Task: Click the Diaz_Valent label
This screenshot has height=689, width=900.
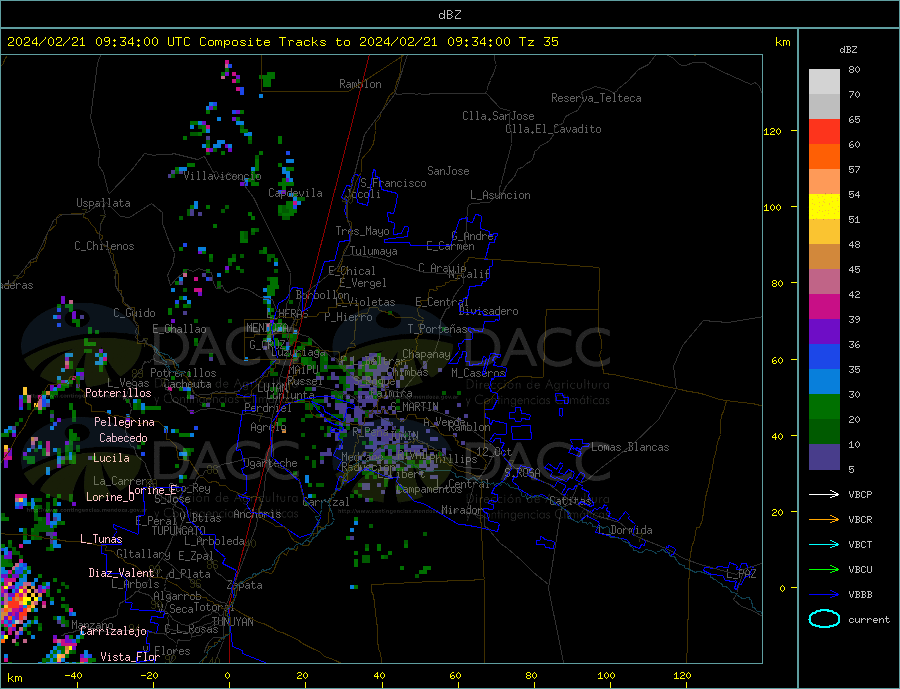Action: [x=121, y=573]
